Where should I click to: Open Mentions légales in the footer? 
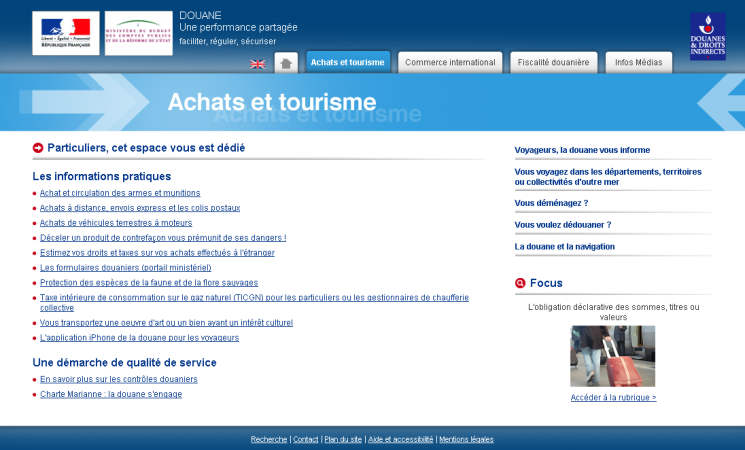coord(466,440)
